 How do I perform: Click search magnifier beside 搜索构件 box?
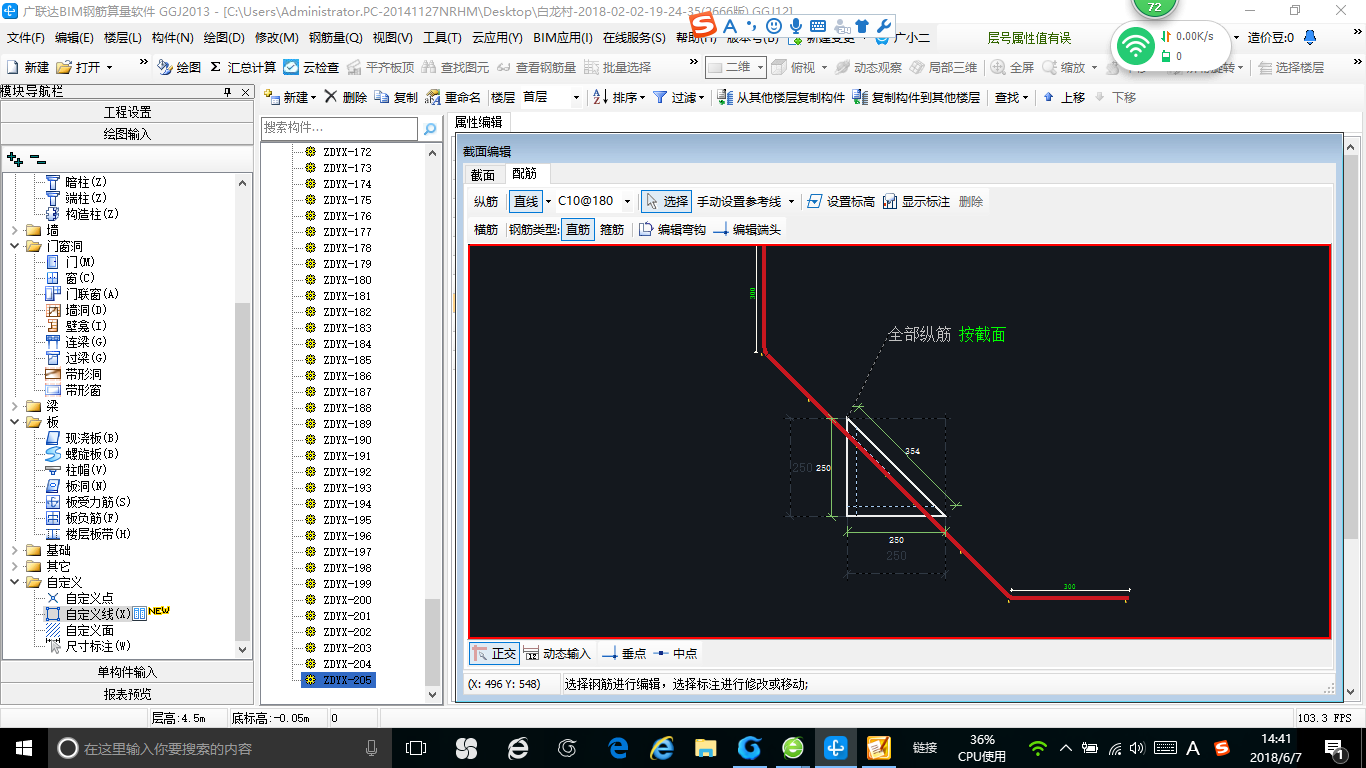click(430, 129)
